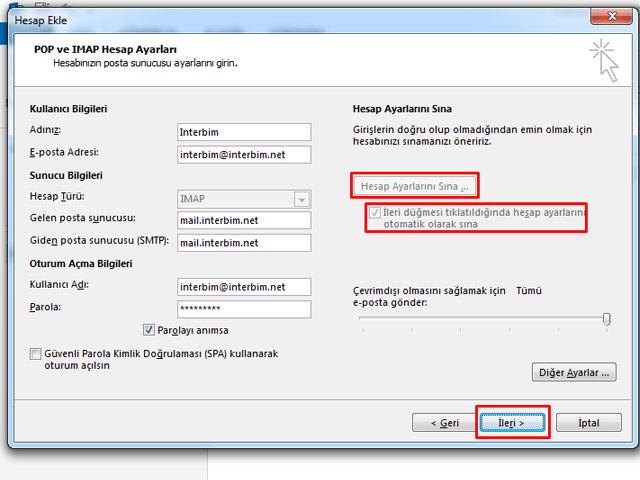Focus the Parola password field
This screenshot has width=640, height=480.
point(244,309)
